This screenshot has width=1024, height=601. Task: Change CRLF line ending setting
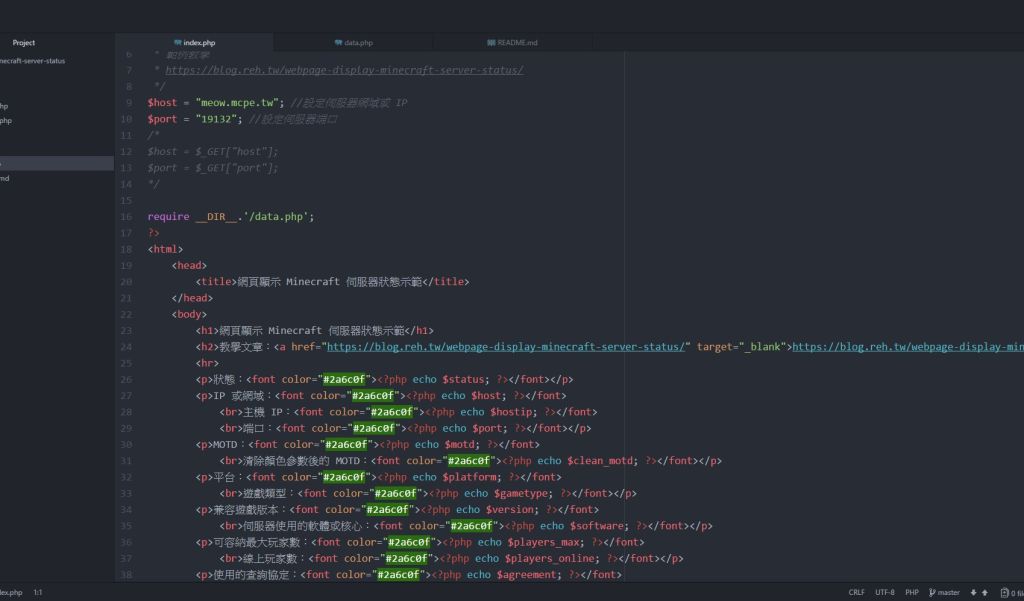tap(857, 593)
